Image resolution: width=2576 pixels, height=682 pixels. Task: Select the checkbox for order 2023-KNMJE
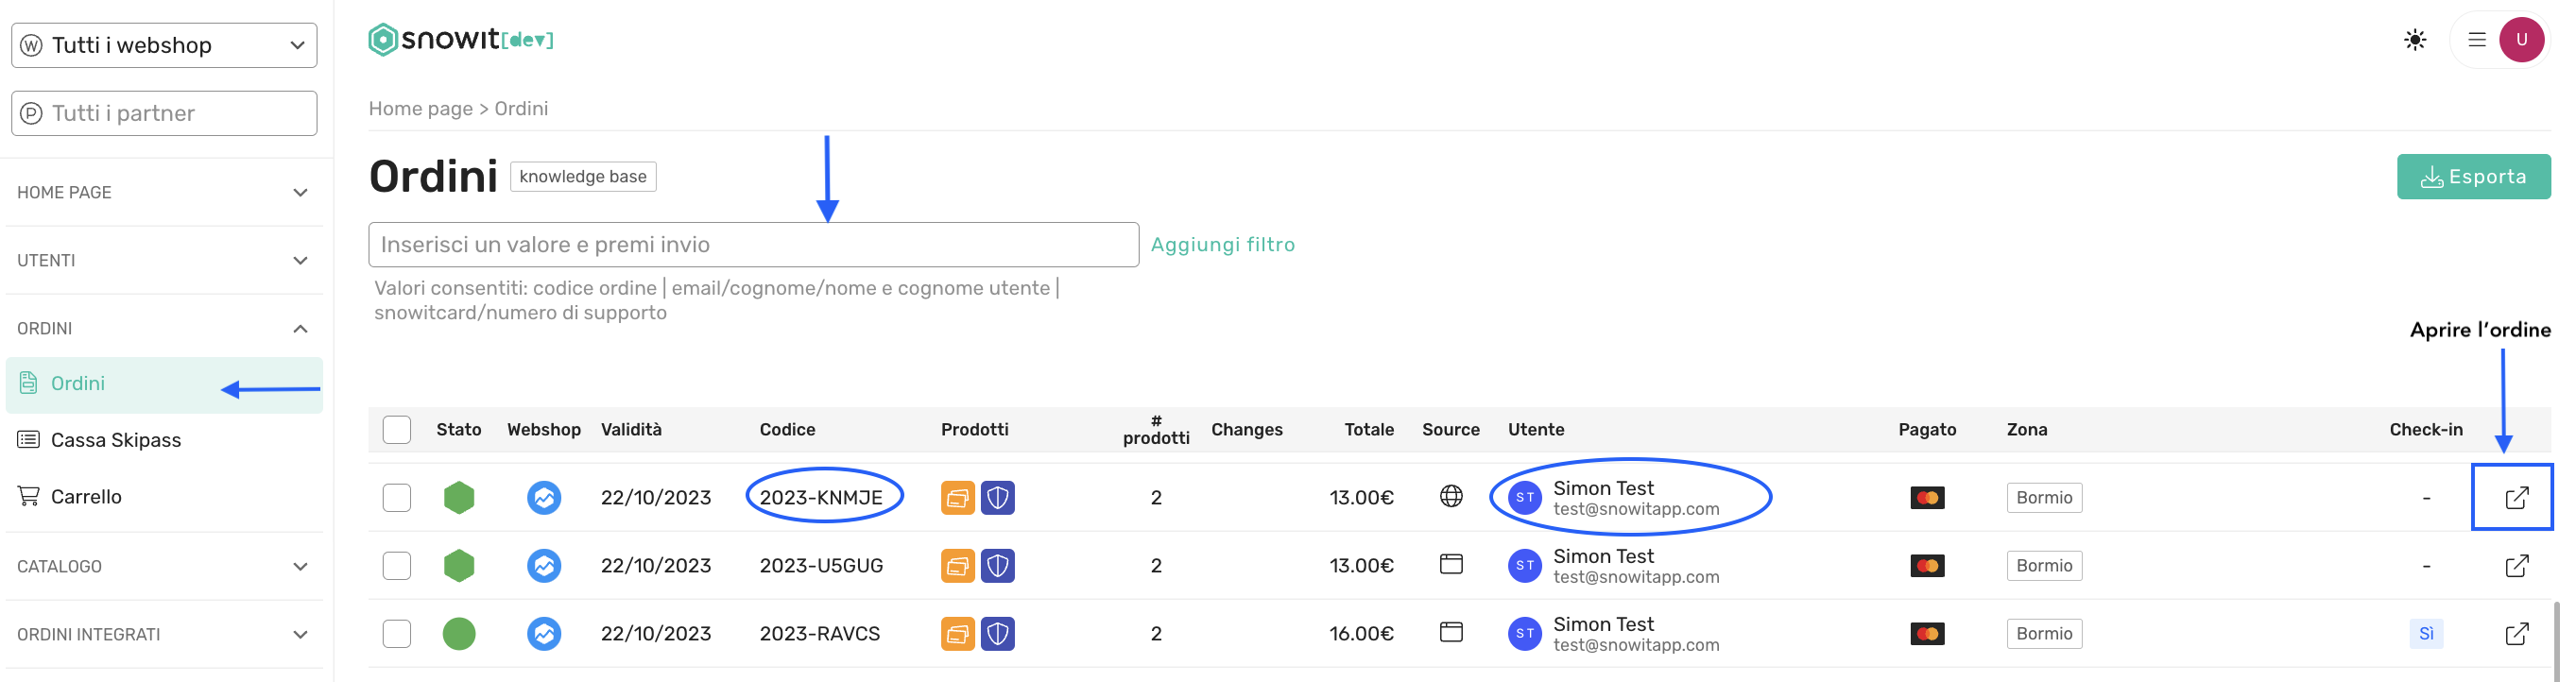397,497
